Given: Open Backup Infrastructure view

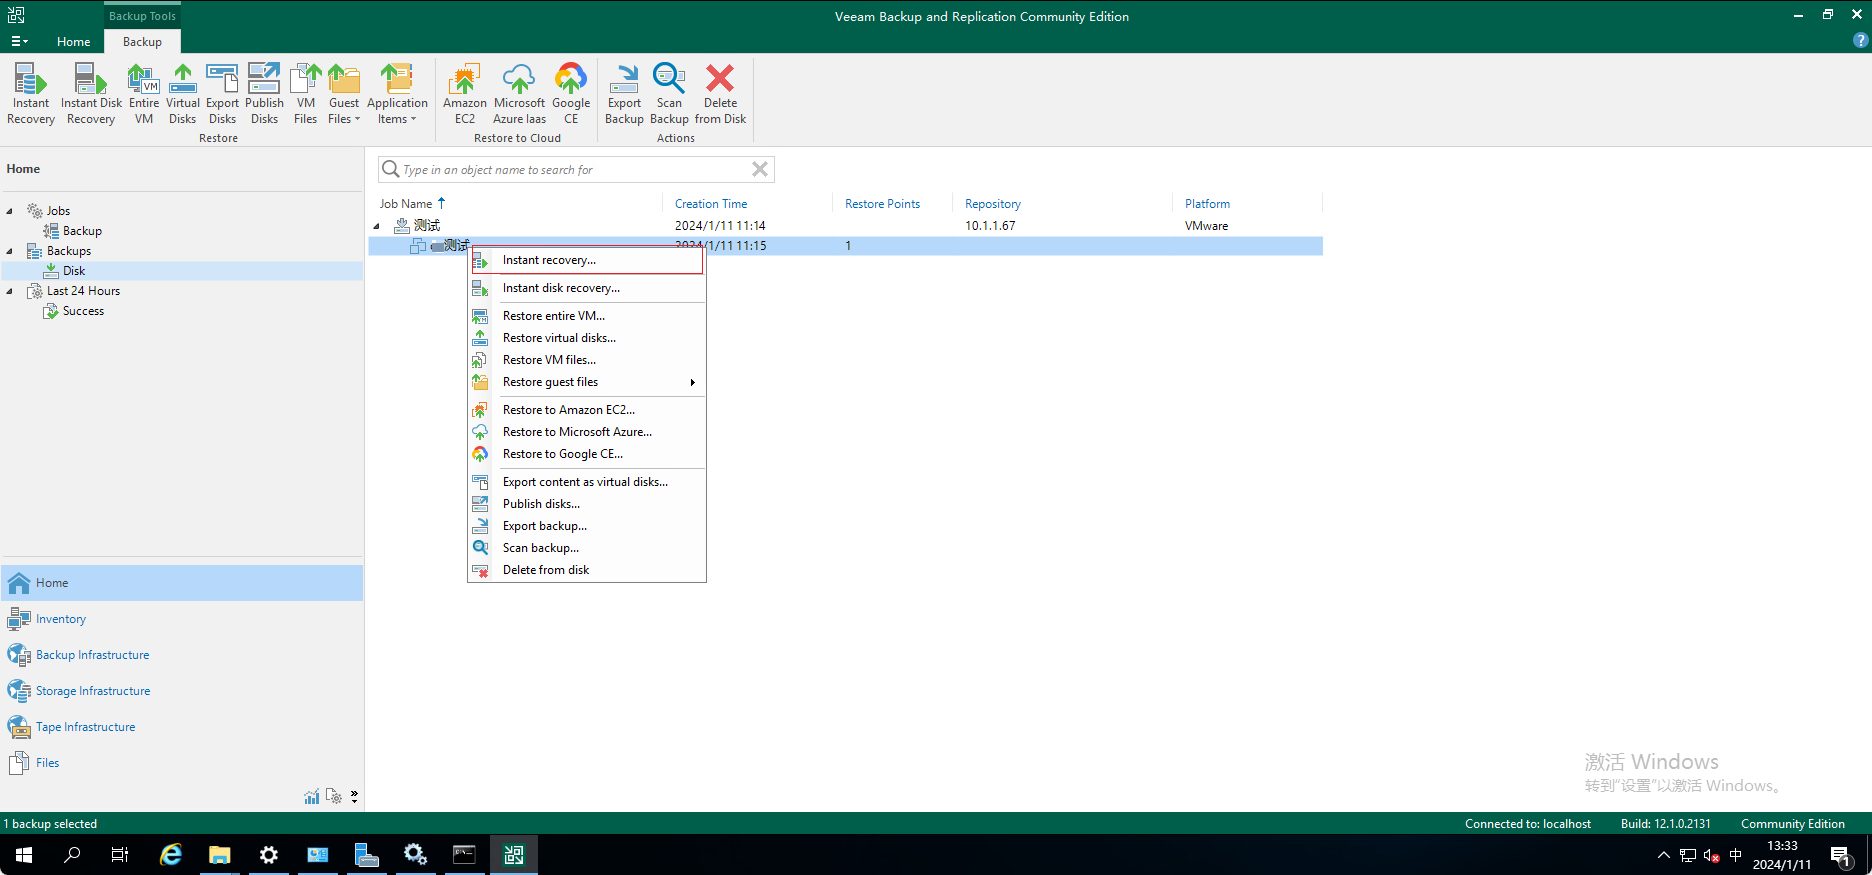Looking at the screenshot, I should (x=182, y=655).
